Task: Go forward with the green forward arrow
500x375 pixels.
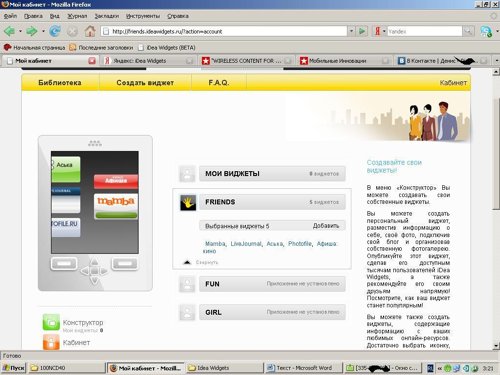Action: point(32,32)
